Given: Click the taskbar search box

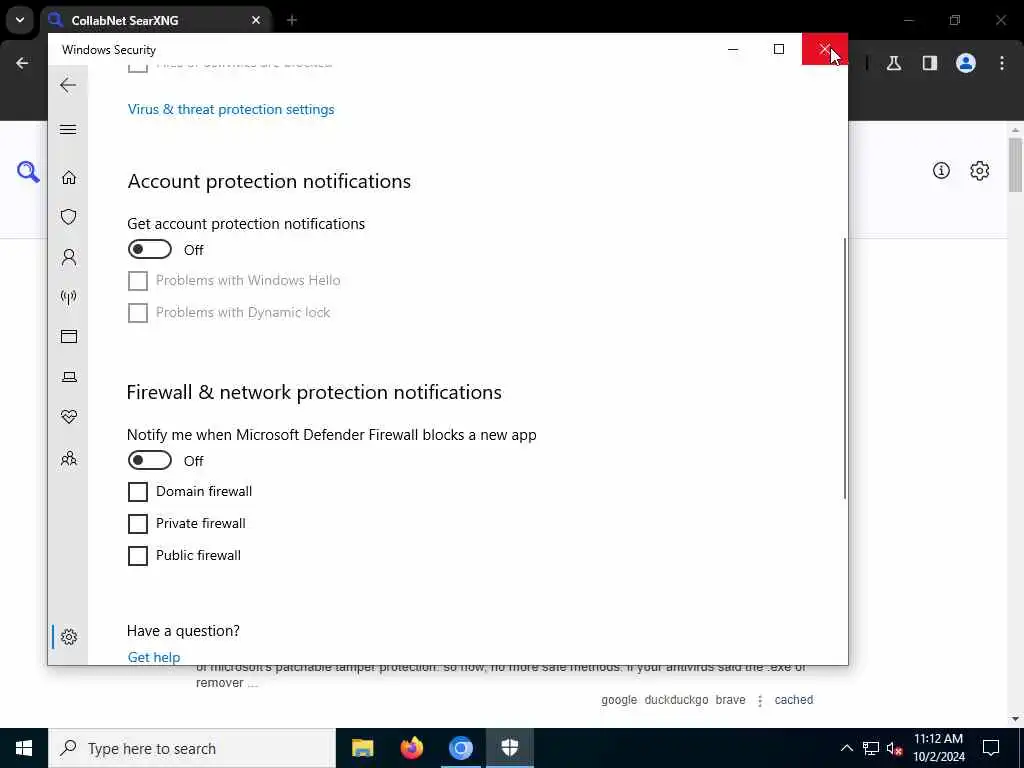Looking at the screenshot, I should [x=191, y=748].
